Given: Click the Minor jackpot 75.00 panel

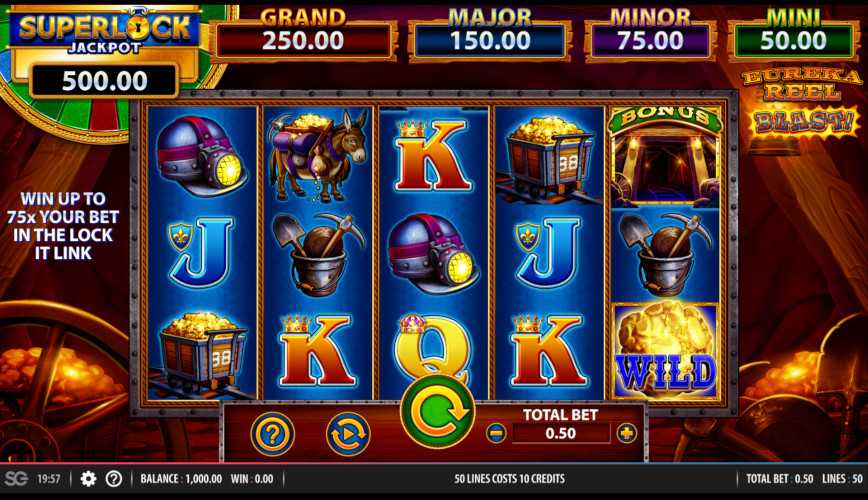Looking at the screenshot, I should point(650,41).
